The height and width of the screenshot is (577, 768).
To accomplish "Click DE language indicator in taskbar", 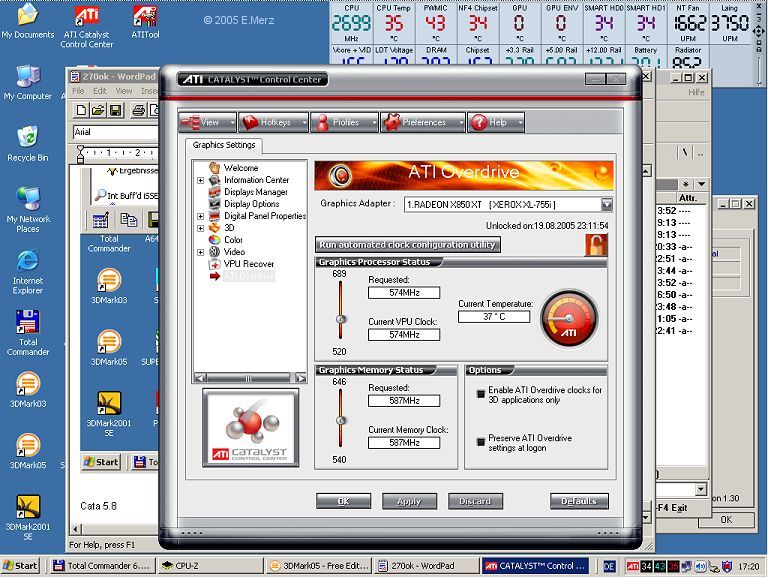I will (609, 566).
